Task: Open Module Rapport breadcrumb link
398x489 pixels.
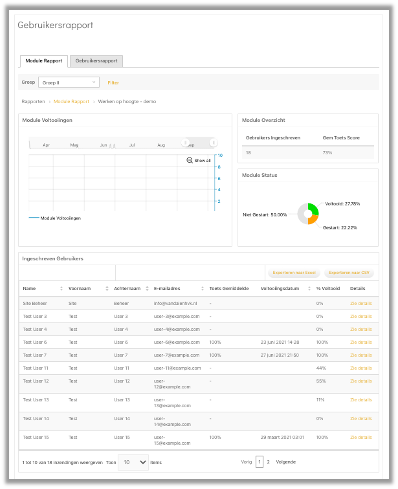Action: 71,101
